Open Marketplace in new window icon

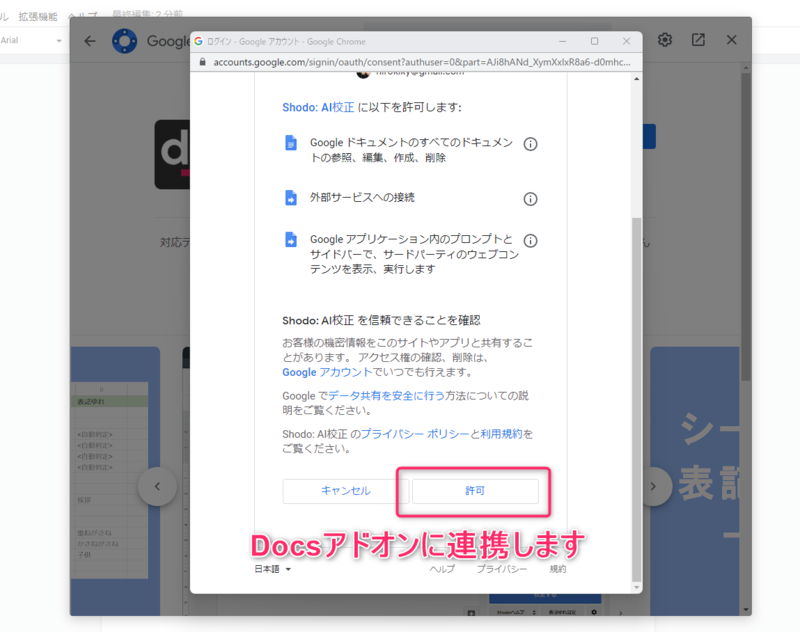tap(698, 40)
